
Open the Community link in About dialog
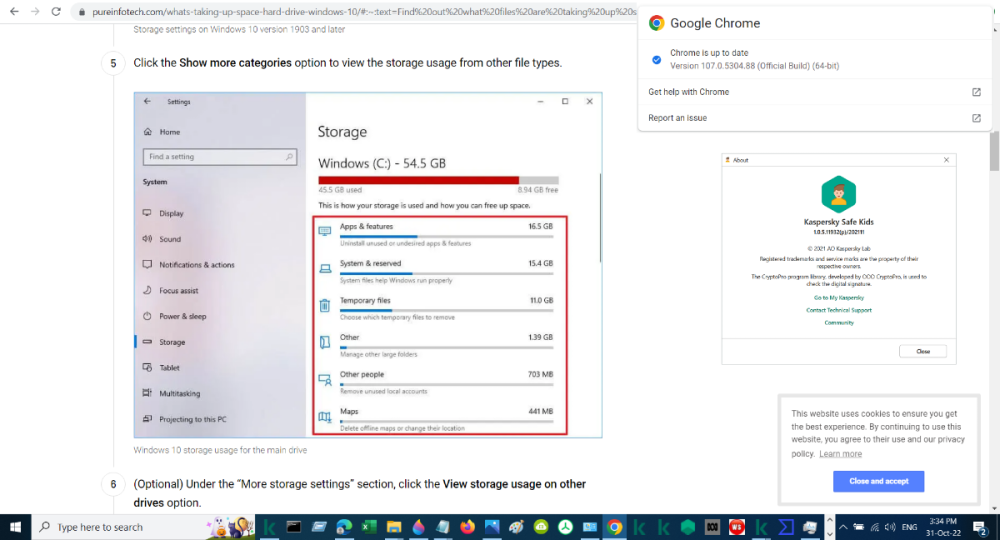click(839, 323)
